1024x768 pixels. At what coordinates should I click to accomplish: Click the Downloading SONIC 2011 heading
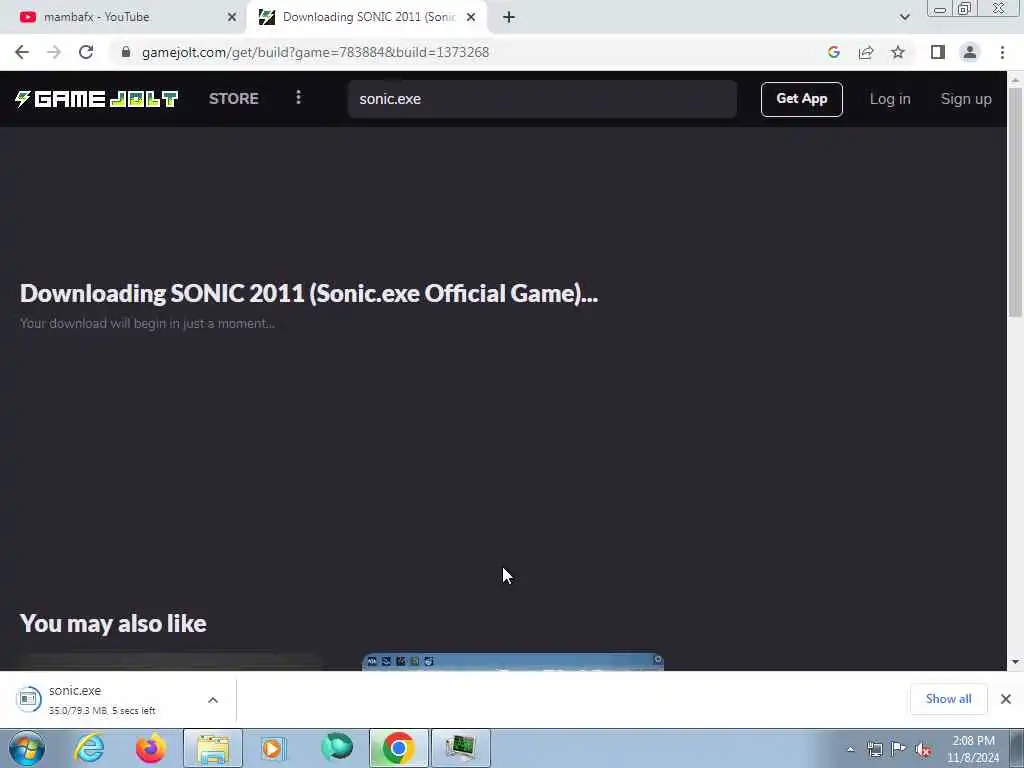pos(309,294)
